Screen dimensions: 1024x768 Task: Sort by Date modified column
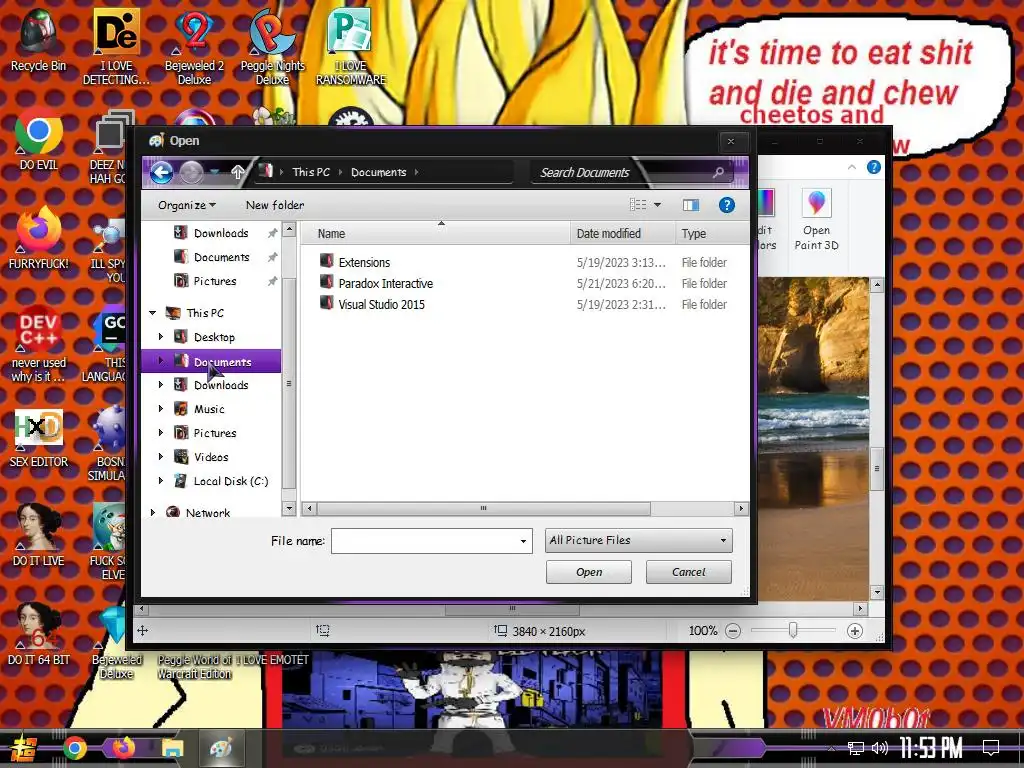click(622, 233)
